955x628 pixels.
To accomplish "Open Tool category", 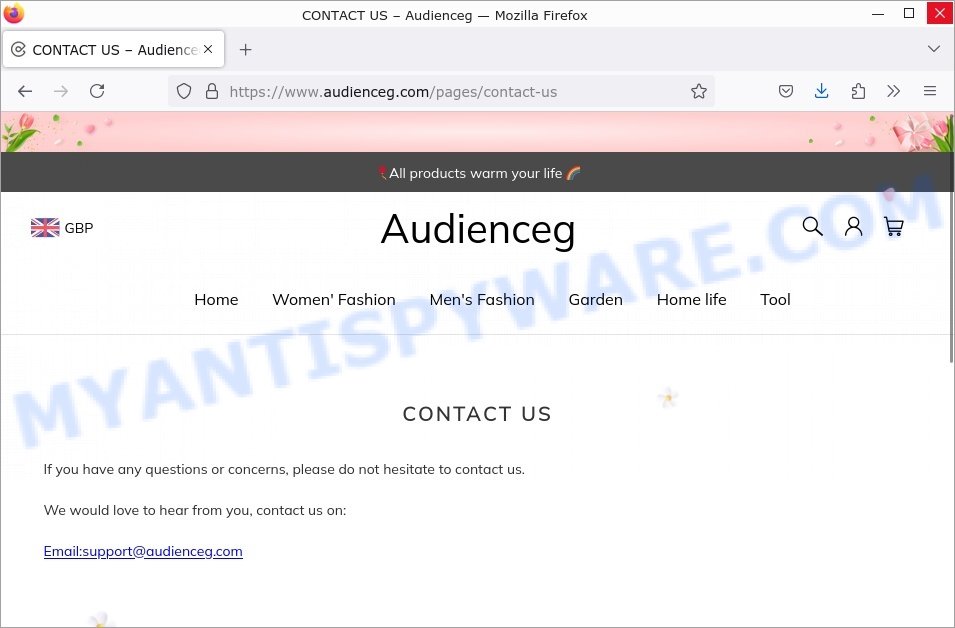I will (x=775, y=300).
